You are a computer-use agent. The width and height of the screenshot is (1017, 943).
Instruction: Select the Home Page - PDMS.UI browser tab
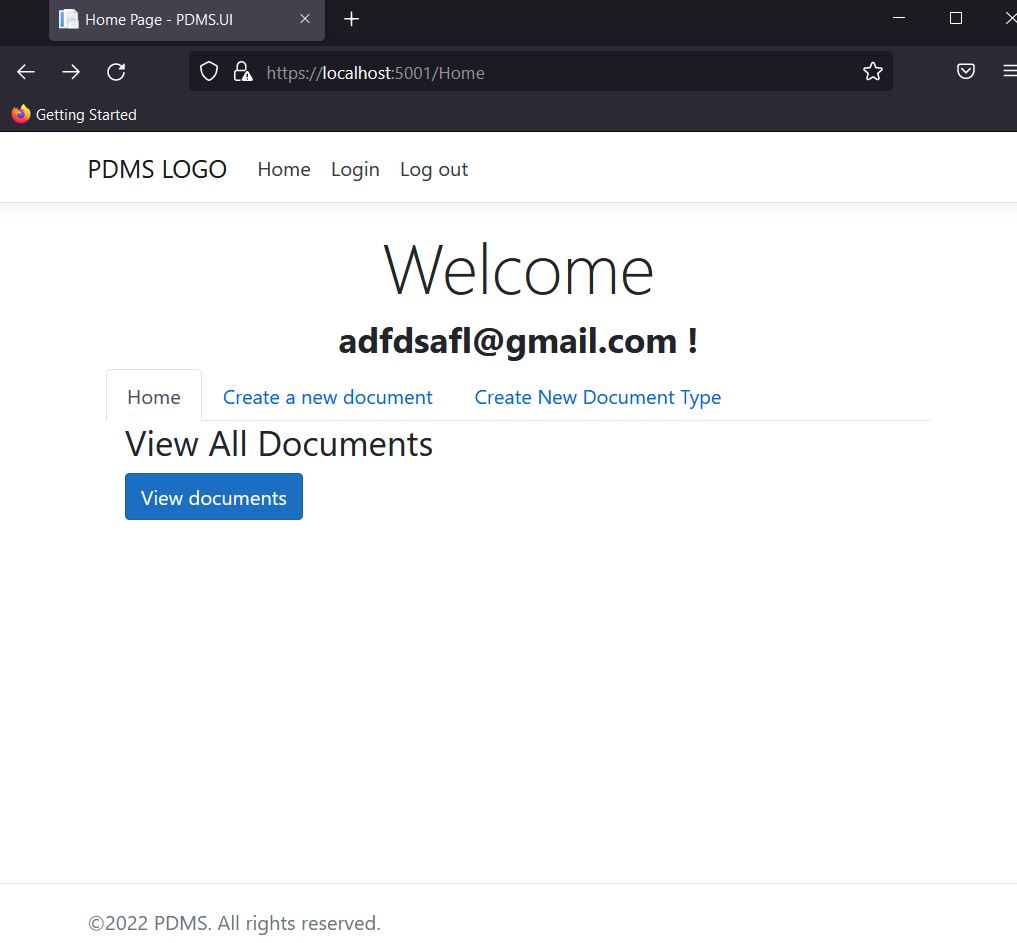[187, 20]
